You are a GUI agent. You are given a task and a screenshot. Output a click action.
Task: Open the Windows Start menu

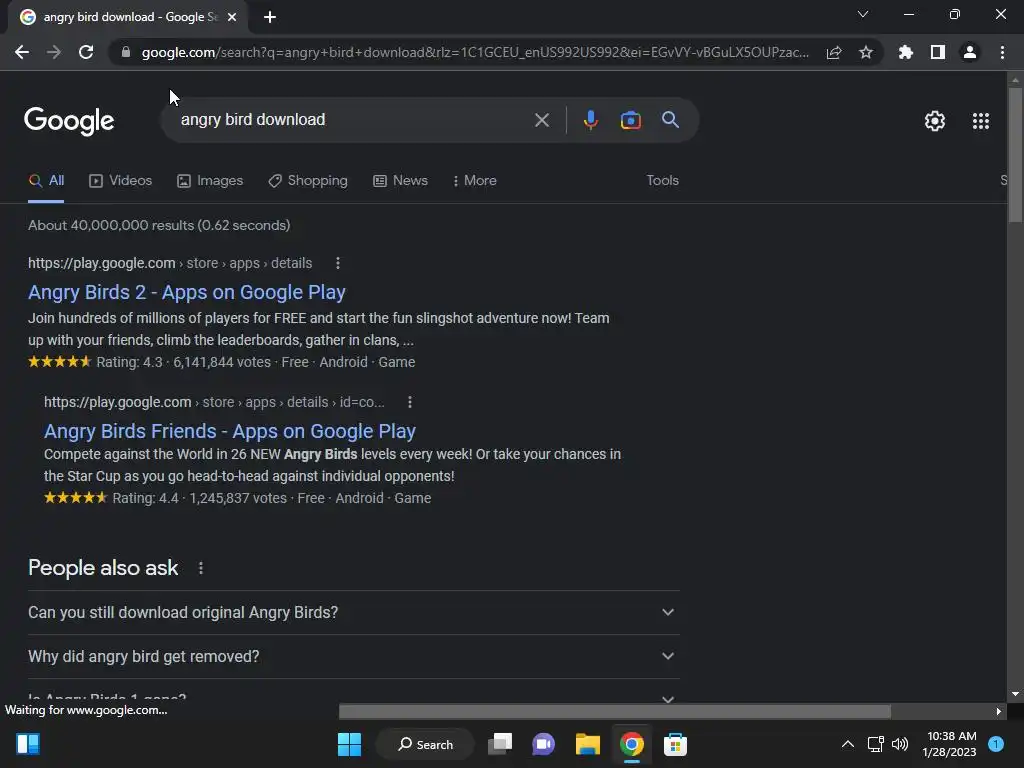click(349, 744)
